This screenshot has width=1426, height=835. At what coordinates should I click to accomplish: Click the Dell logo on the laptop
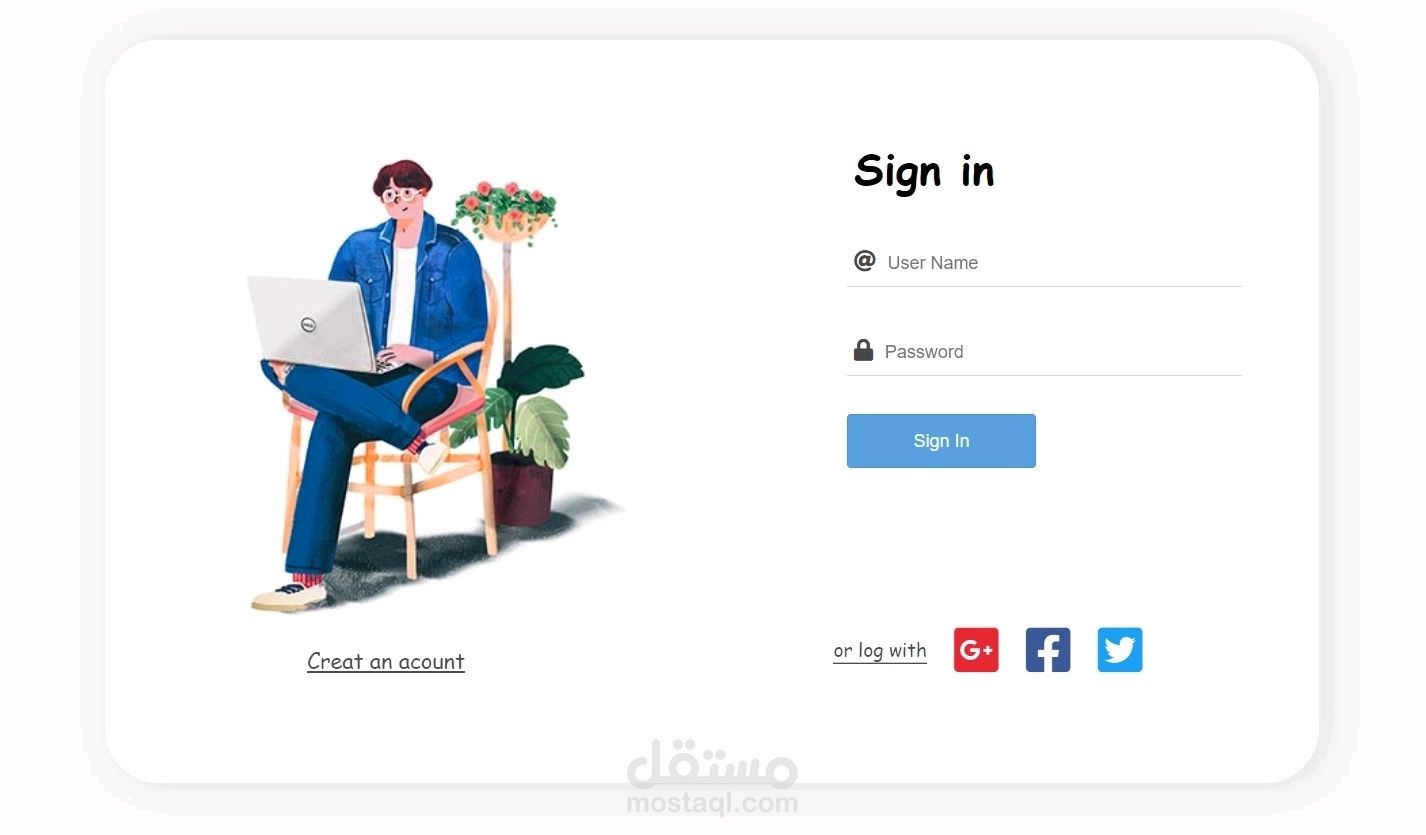click(309, 324)
